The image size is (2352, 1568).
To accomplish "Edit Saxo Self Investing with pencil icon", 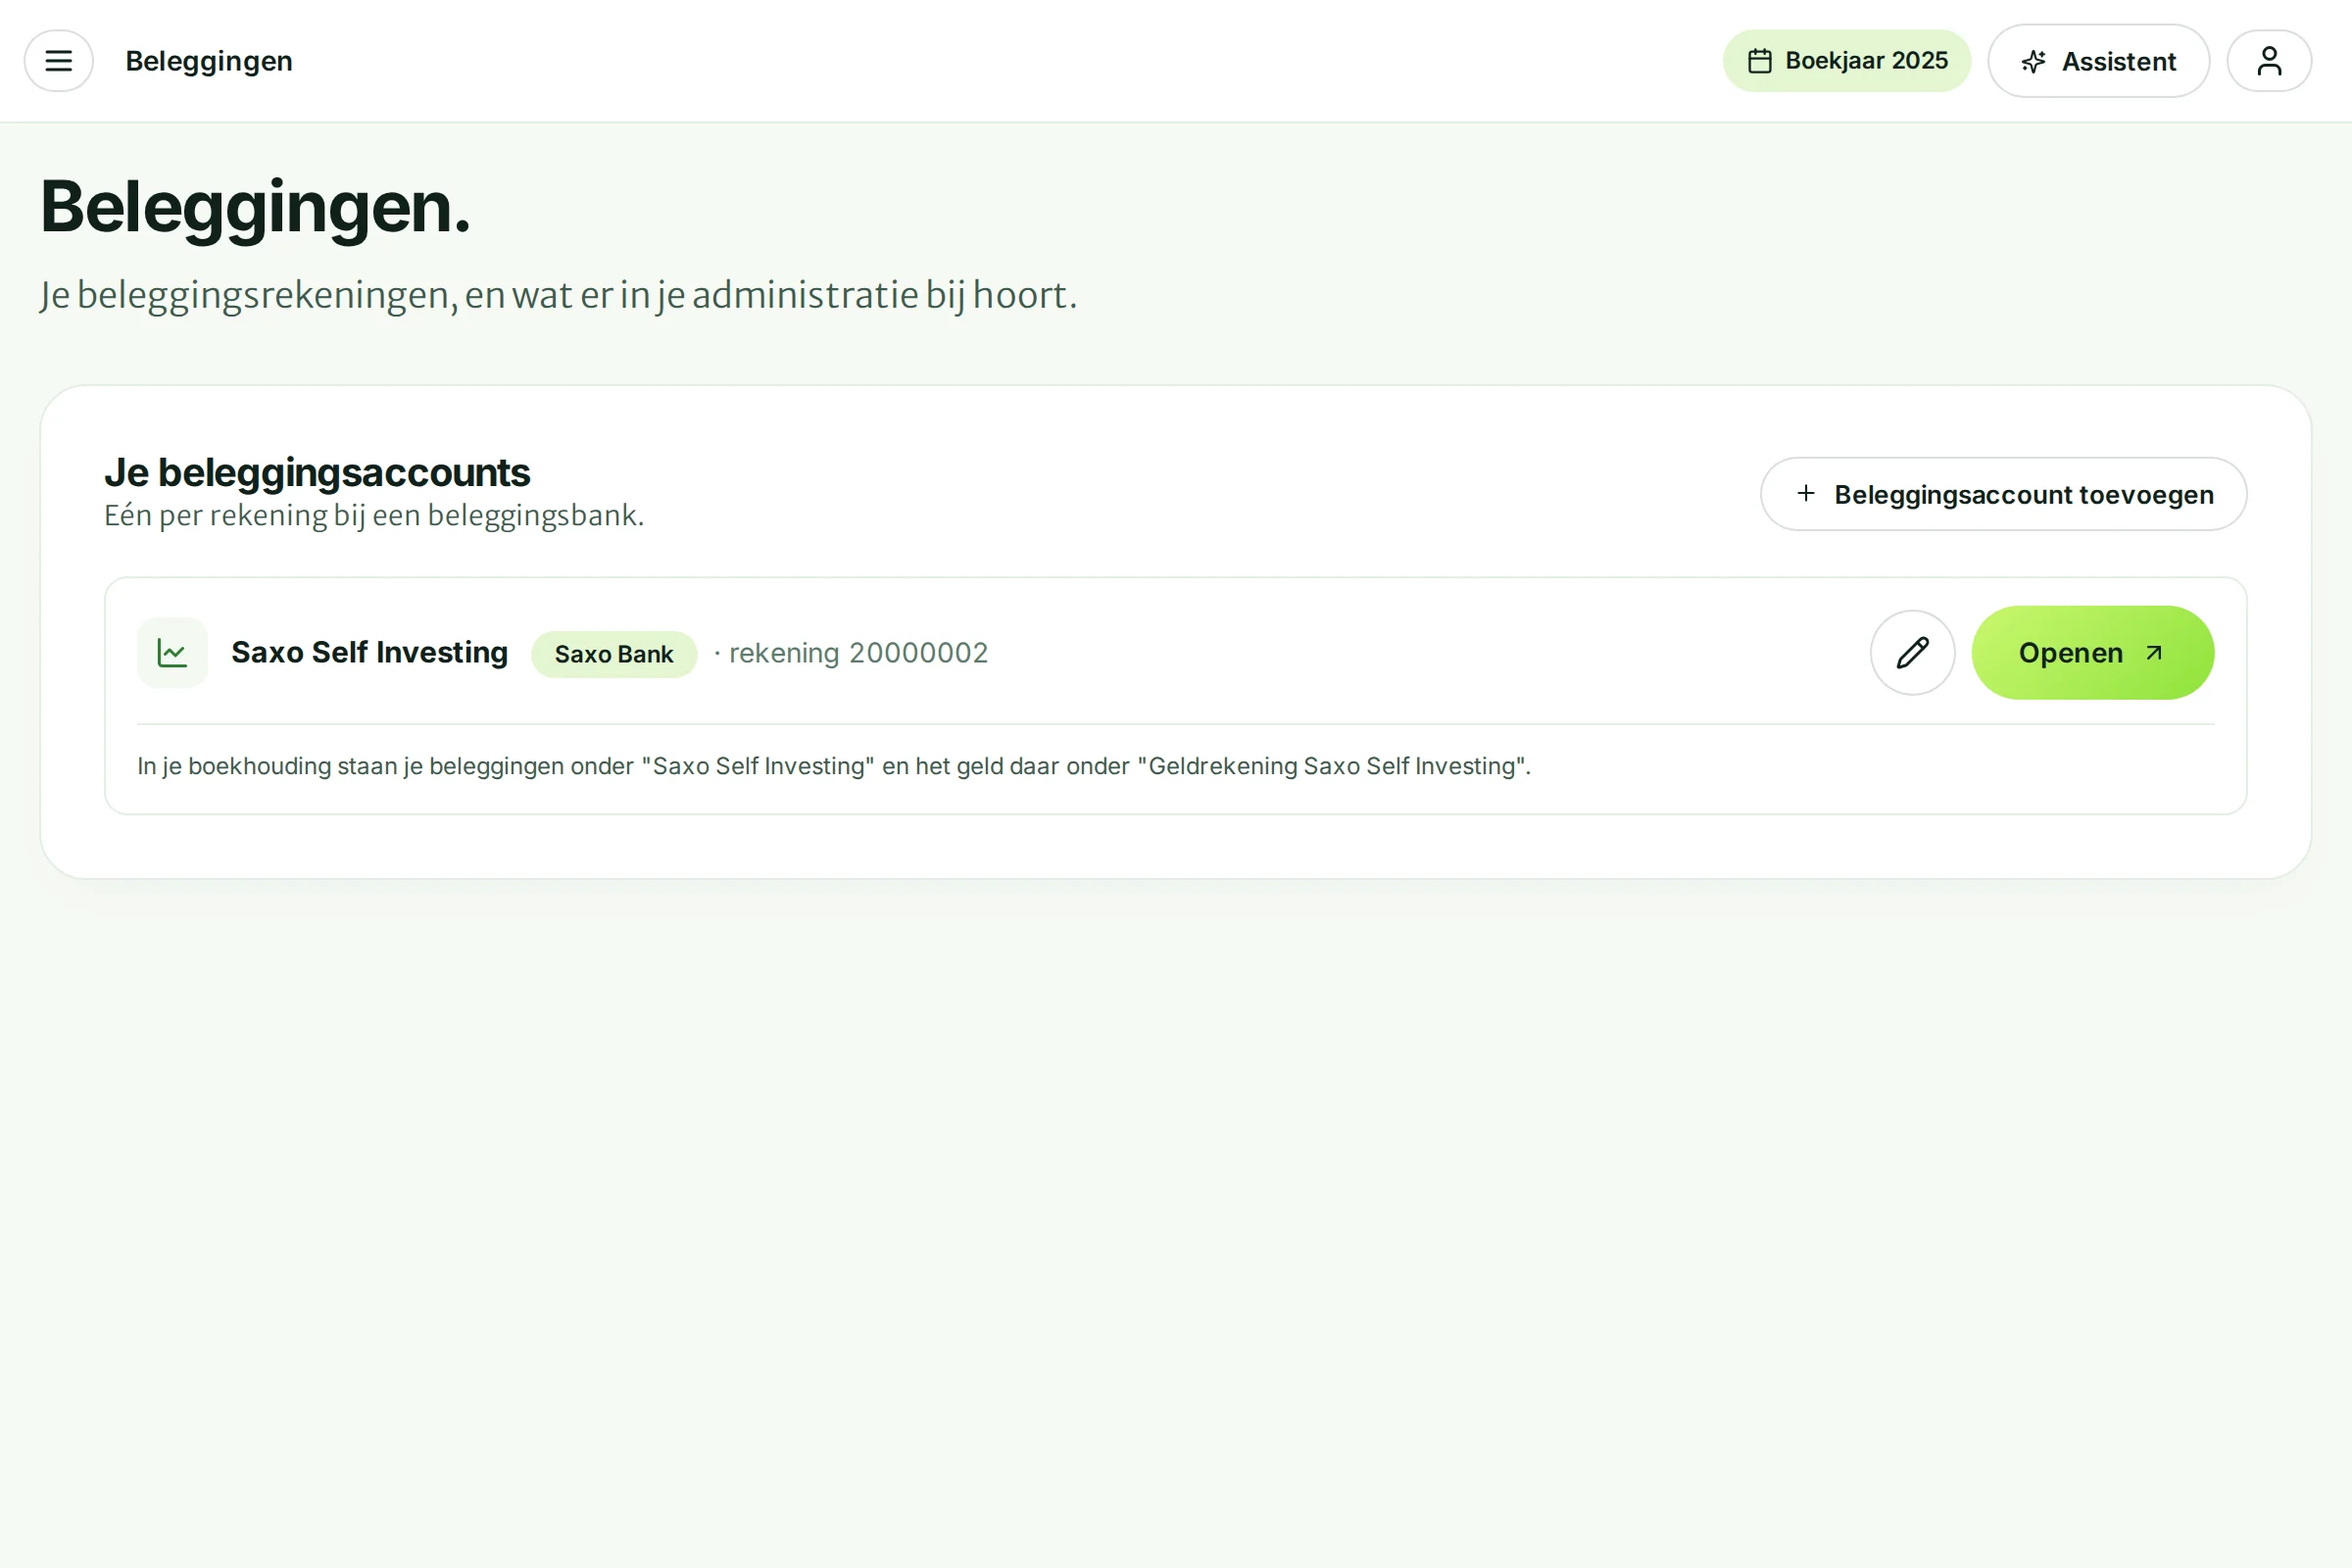I will coord(1912,653).
